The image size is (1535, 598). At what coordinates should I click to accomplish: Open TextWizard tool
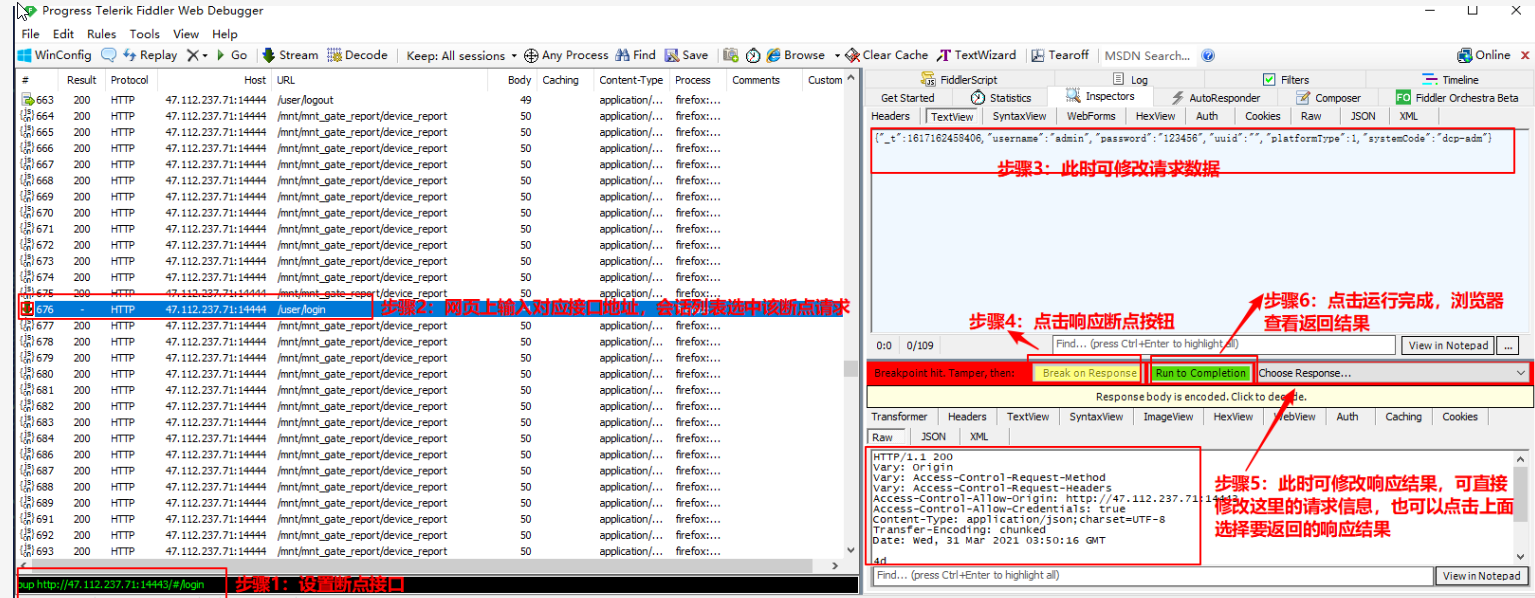pos(976,55)
